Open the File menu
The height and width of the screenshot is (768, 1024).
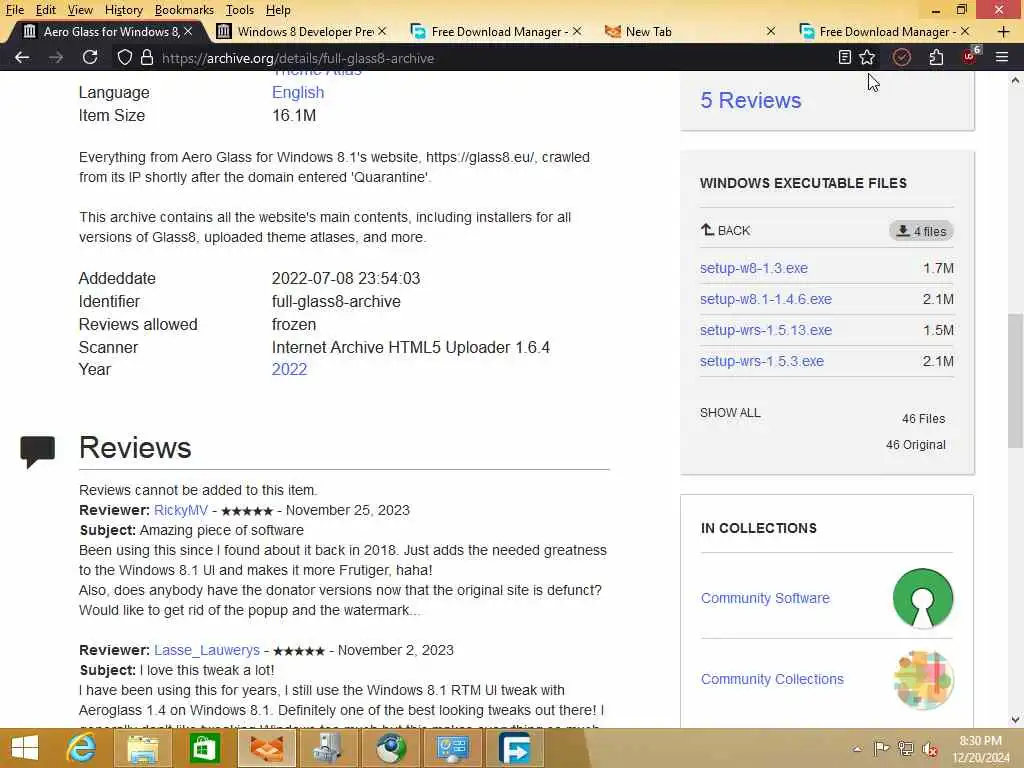coord(14,10)
